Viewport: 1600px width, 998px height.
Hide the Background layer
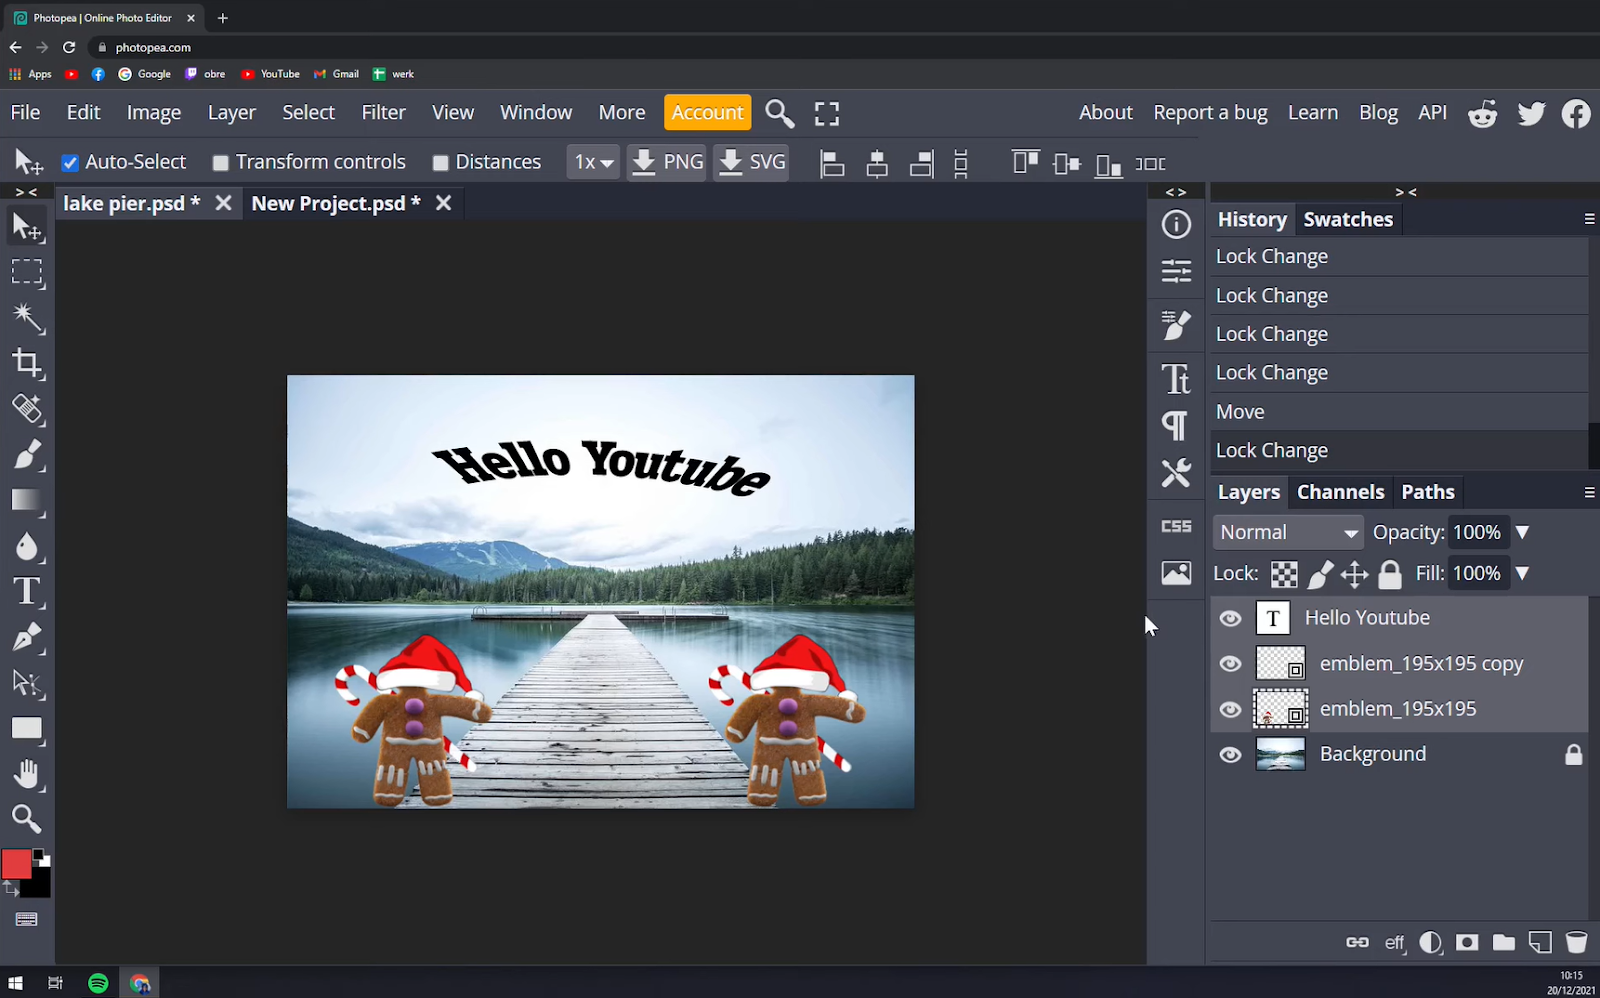1229,754
